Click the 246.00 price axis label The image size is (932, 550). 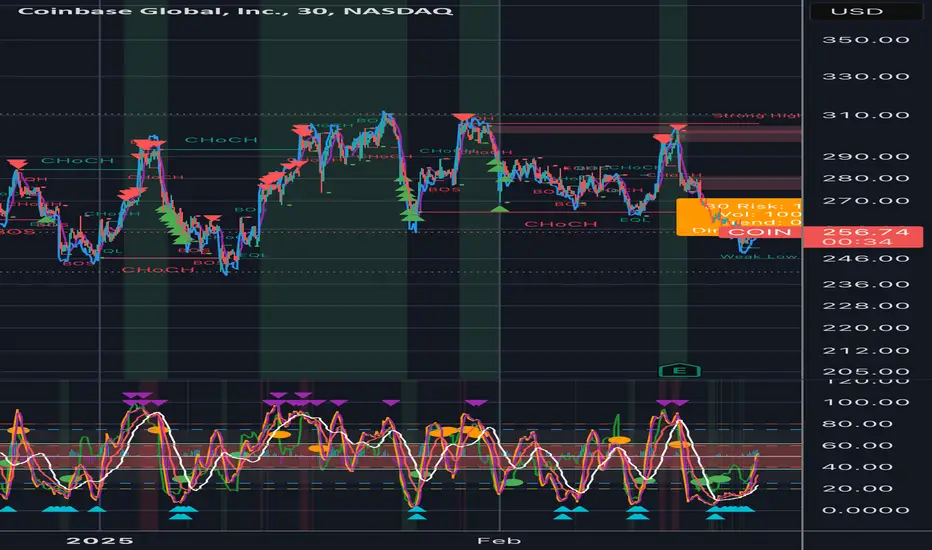click(865, 259)
